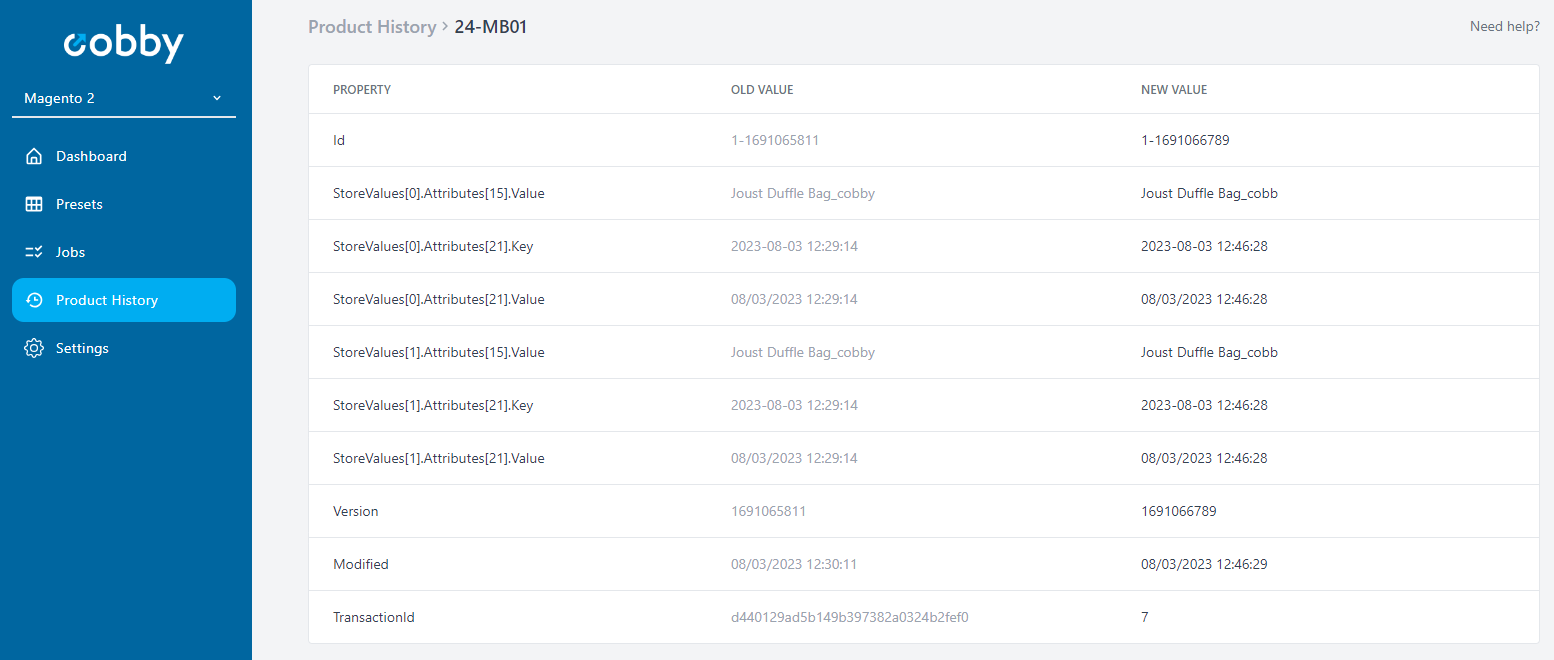
Task: Select Product History in sidebar
Action: click(124, 300)
